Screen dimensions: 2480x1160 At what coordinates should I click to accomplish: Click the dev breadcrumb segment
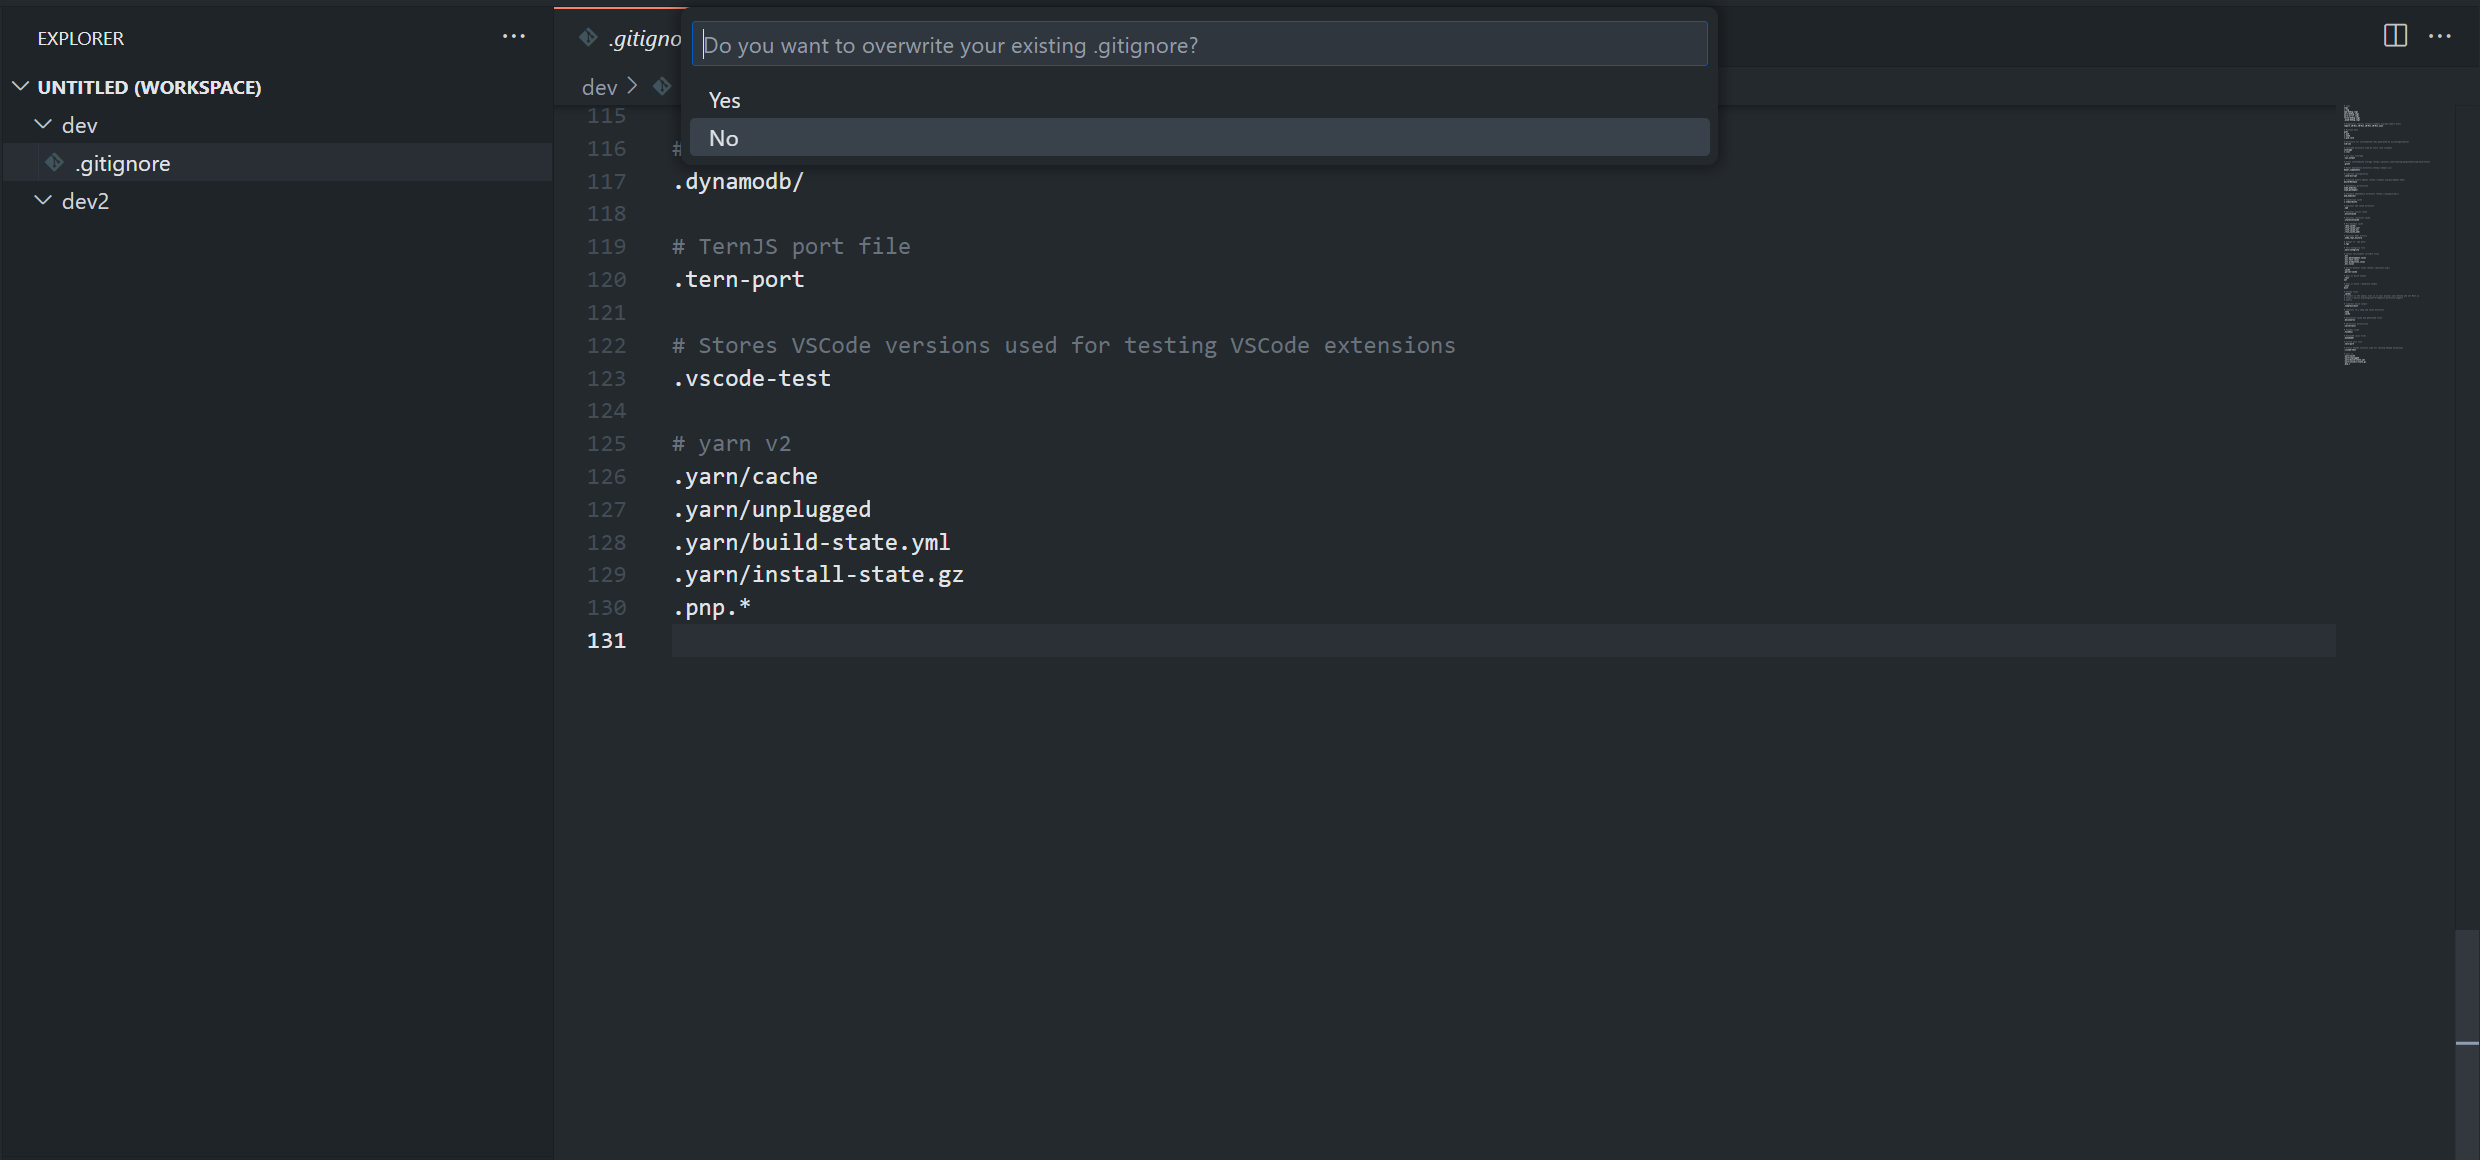click(599, 87)
